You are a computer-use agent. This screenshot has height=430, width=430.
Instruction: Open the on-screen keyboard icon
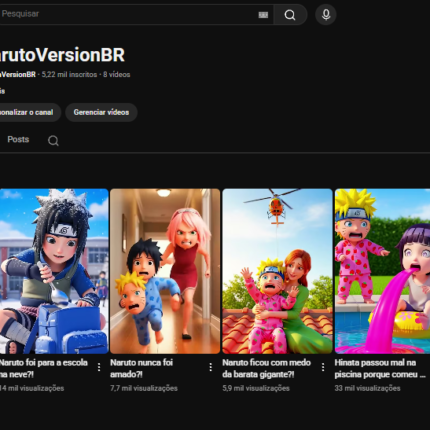click(x=263, y=15)
